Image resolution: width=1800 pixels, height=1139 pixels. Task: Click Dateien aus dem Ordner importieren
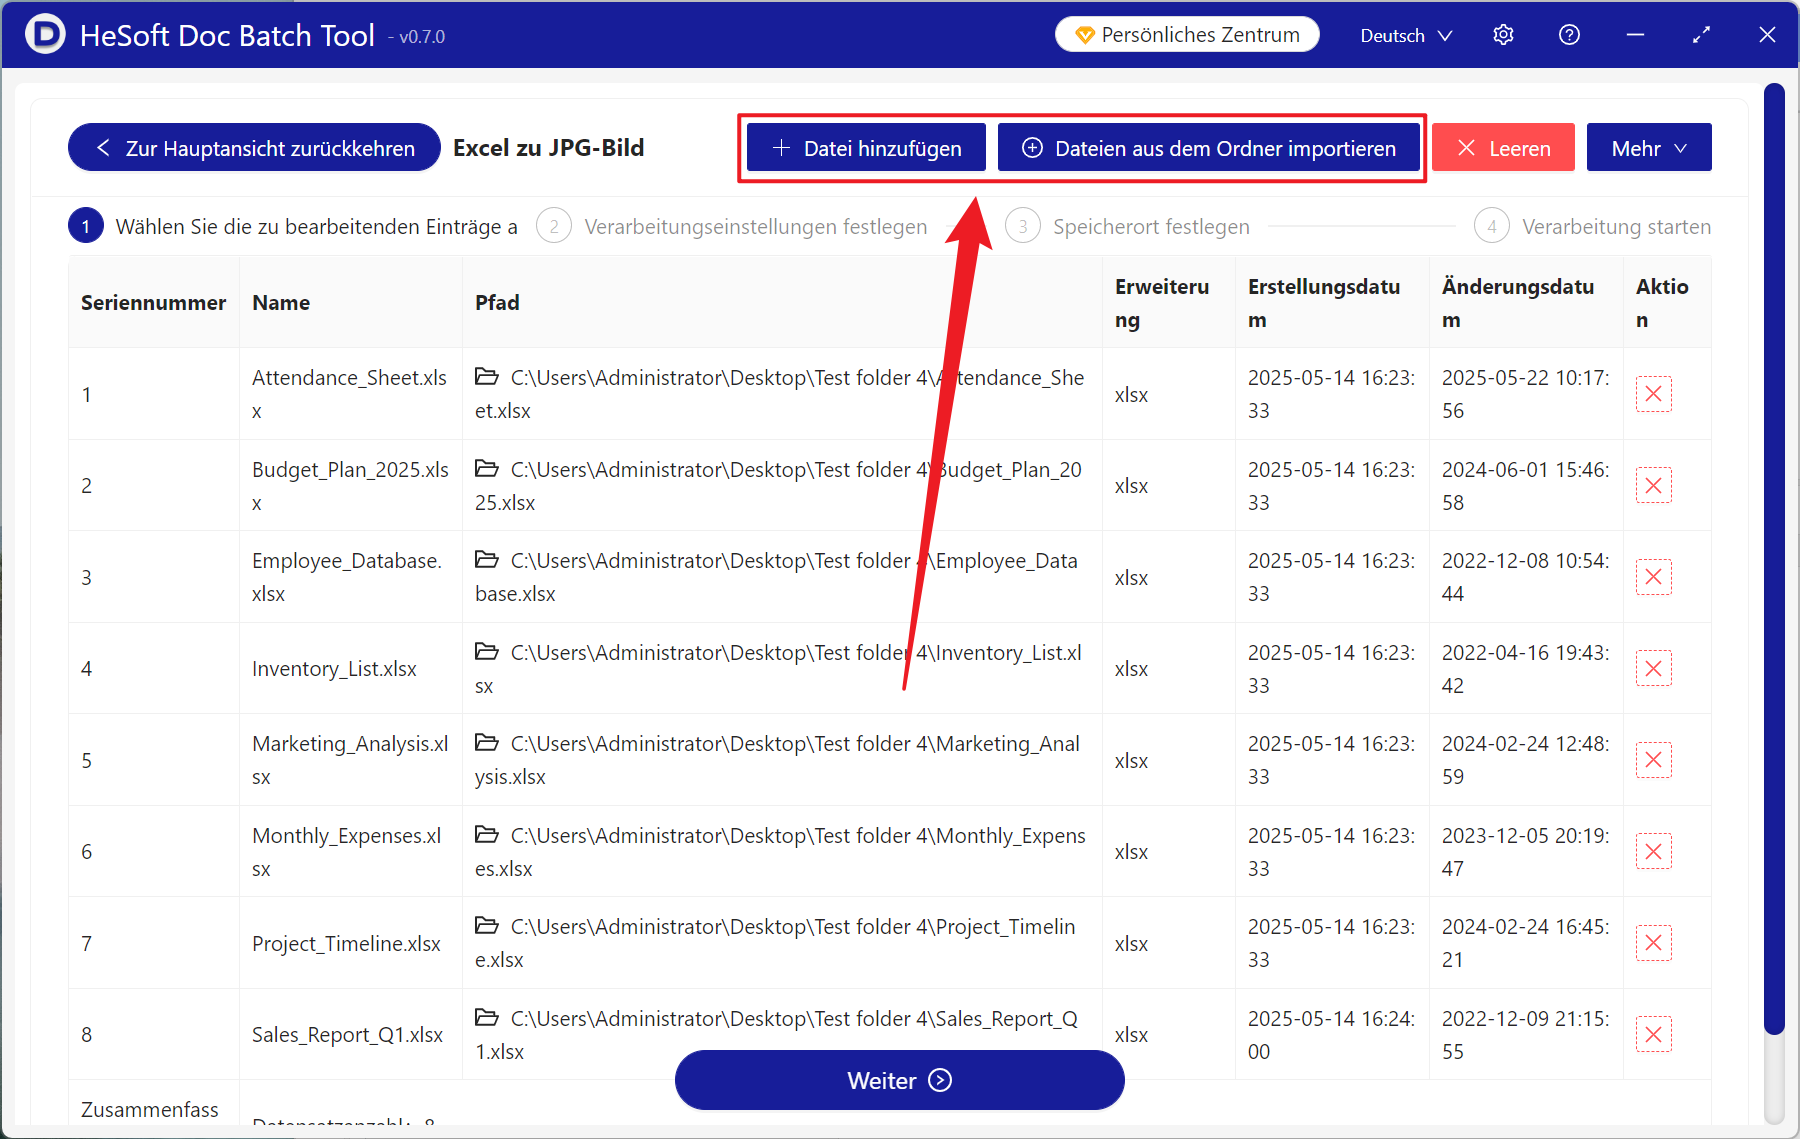1209,148
